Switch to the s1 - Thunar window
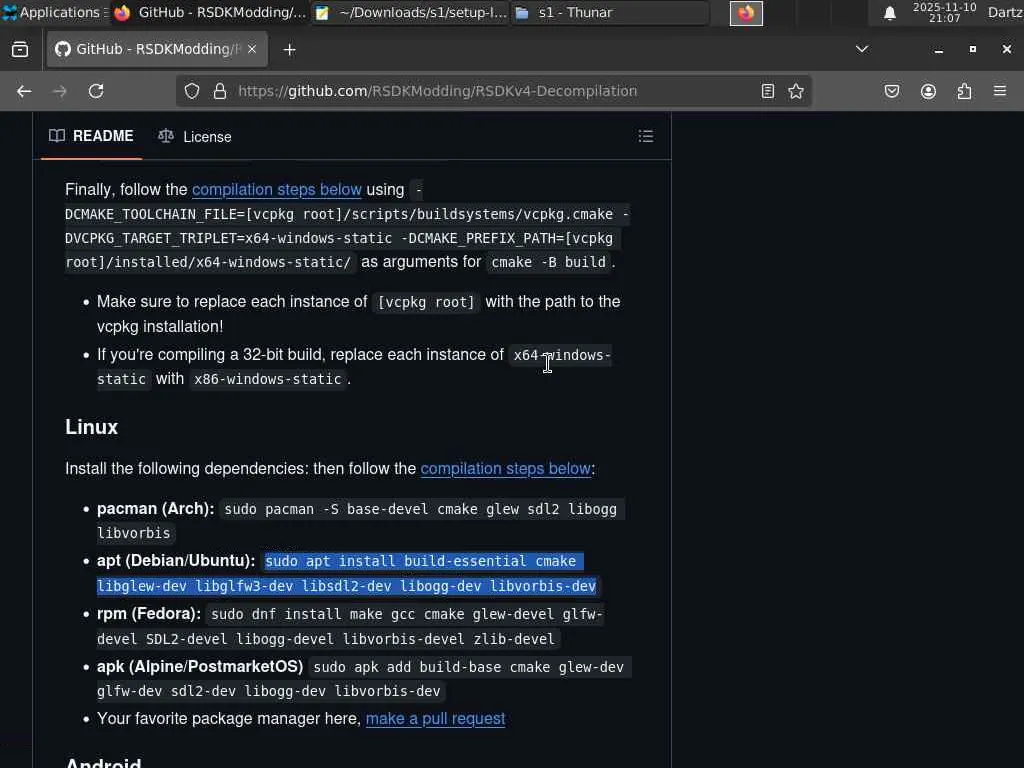This screenshot has width=1024, height=768. (x=611, y=12)
